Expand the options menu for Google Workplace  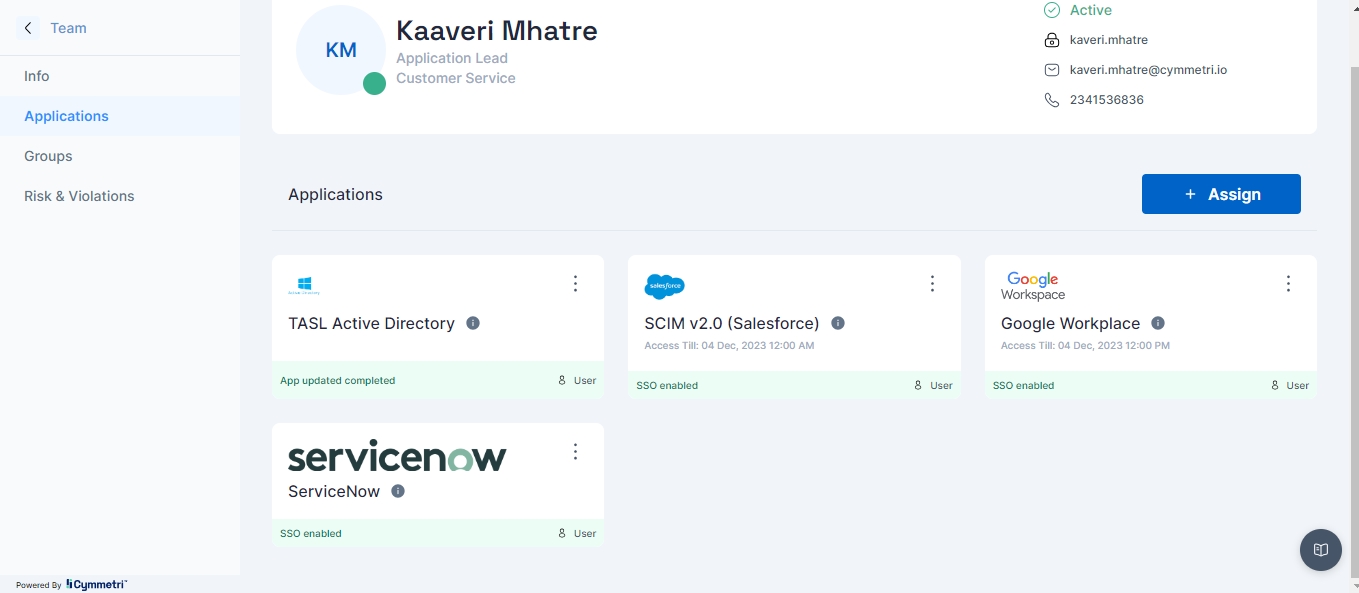coord(1288,284)
